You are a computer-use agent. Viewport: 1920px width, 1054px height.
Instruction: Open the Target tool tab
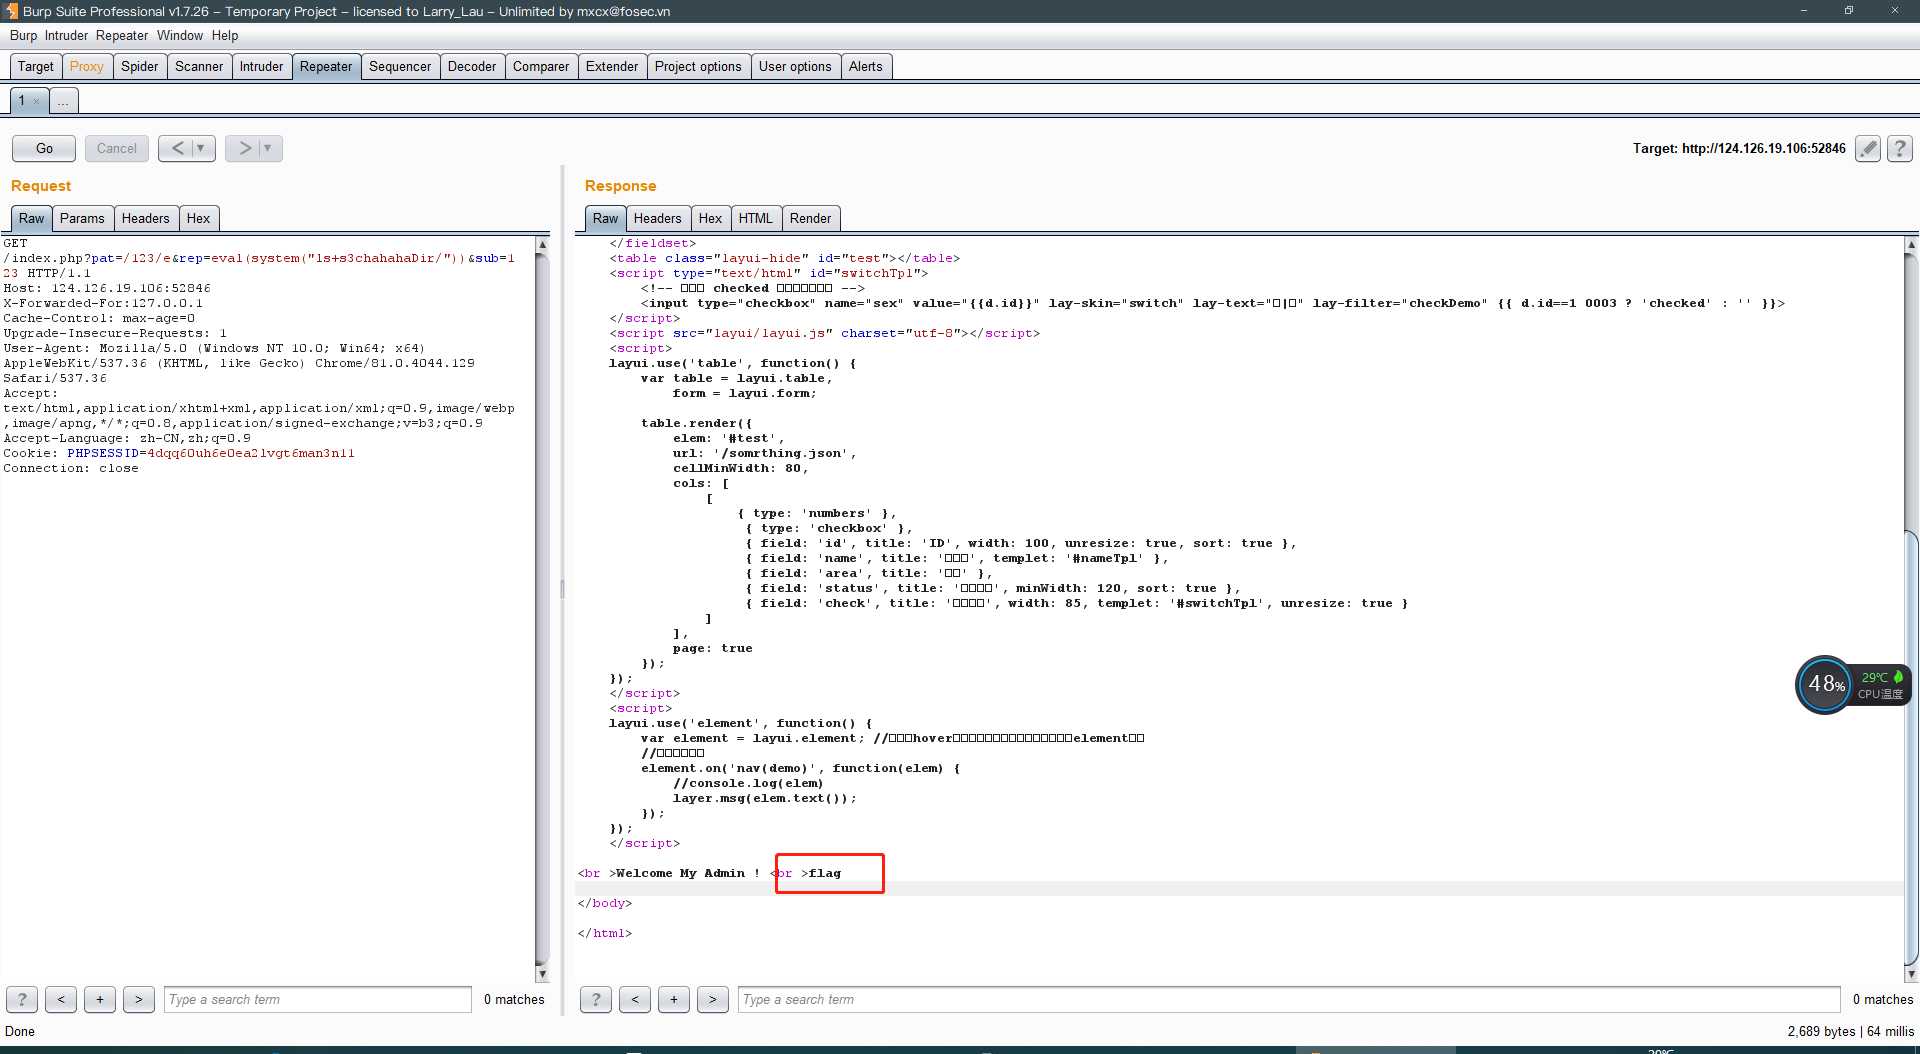pos(36,66)
